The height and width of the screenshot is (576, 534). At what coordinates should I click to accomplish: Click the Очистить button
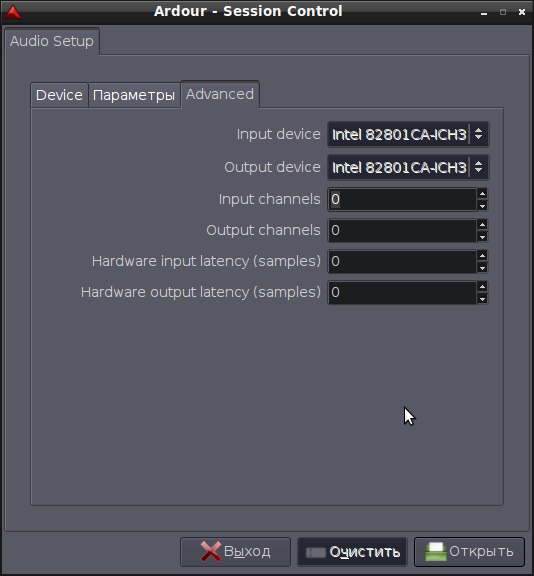coord(352,552)
